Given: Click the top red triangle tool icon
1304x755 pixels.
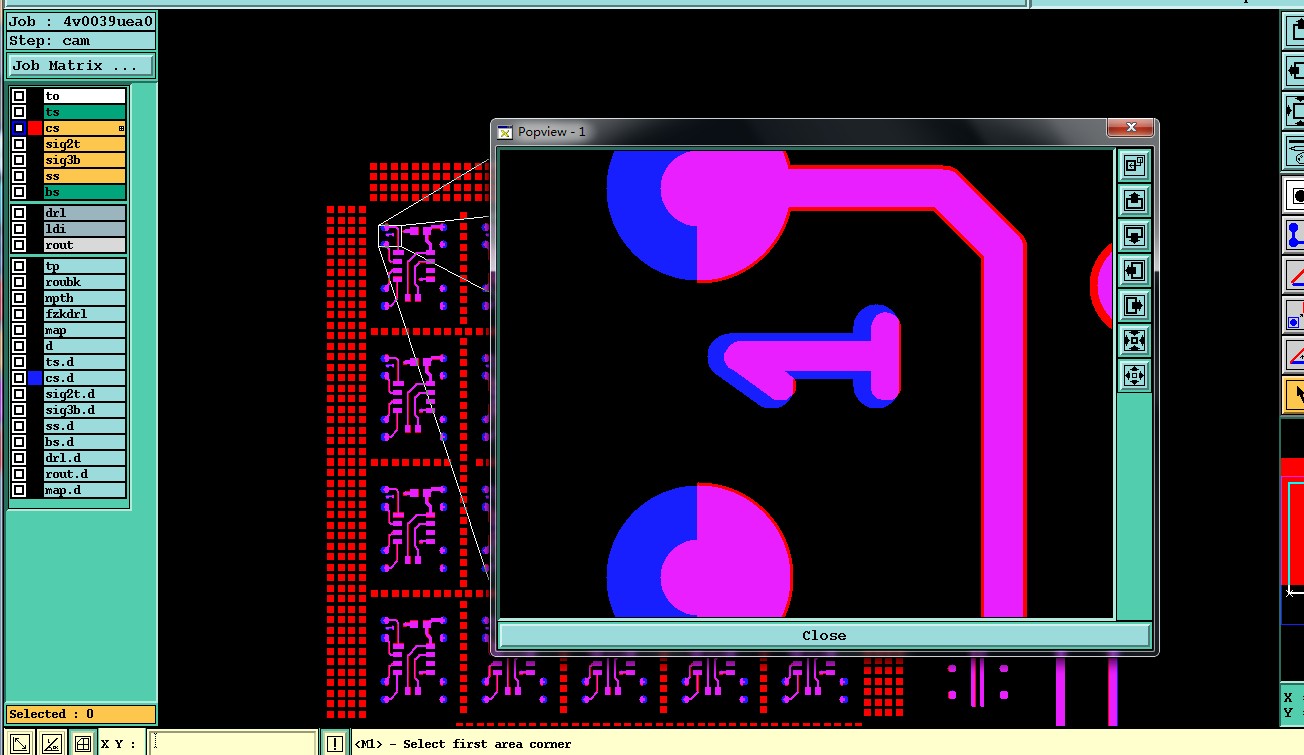Looking at the screenshot, I should point(1293,274).
